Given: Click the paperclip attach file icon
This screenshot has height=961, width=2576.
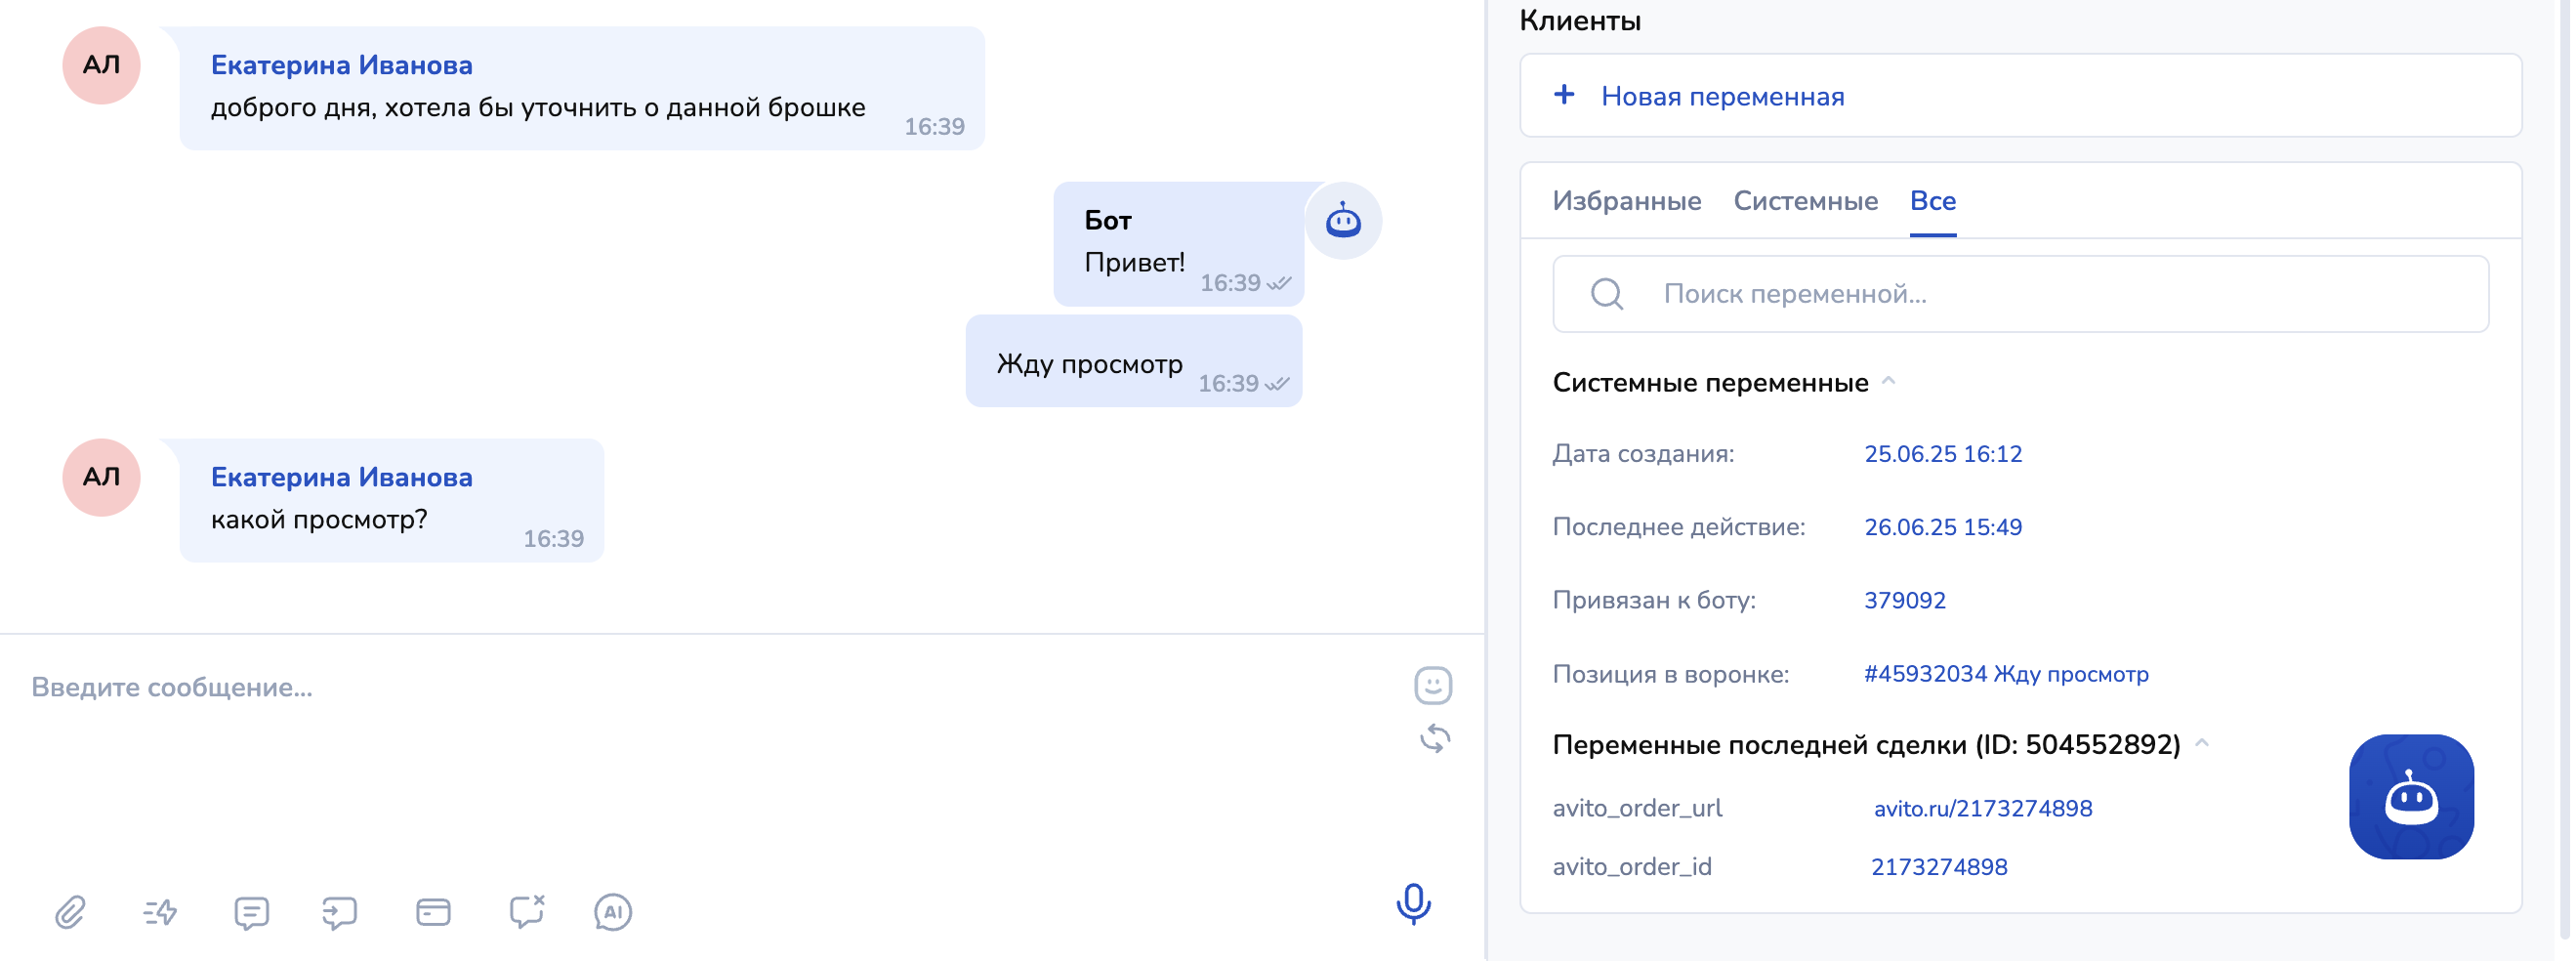Looking at the screenshot, I should 70,912.
